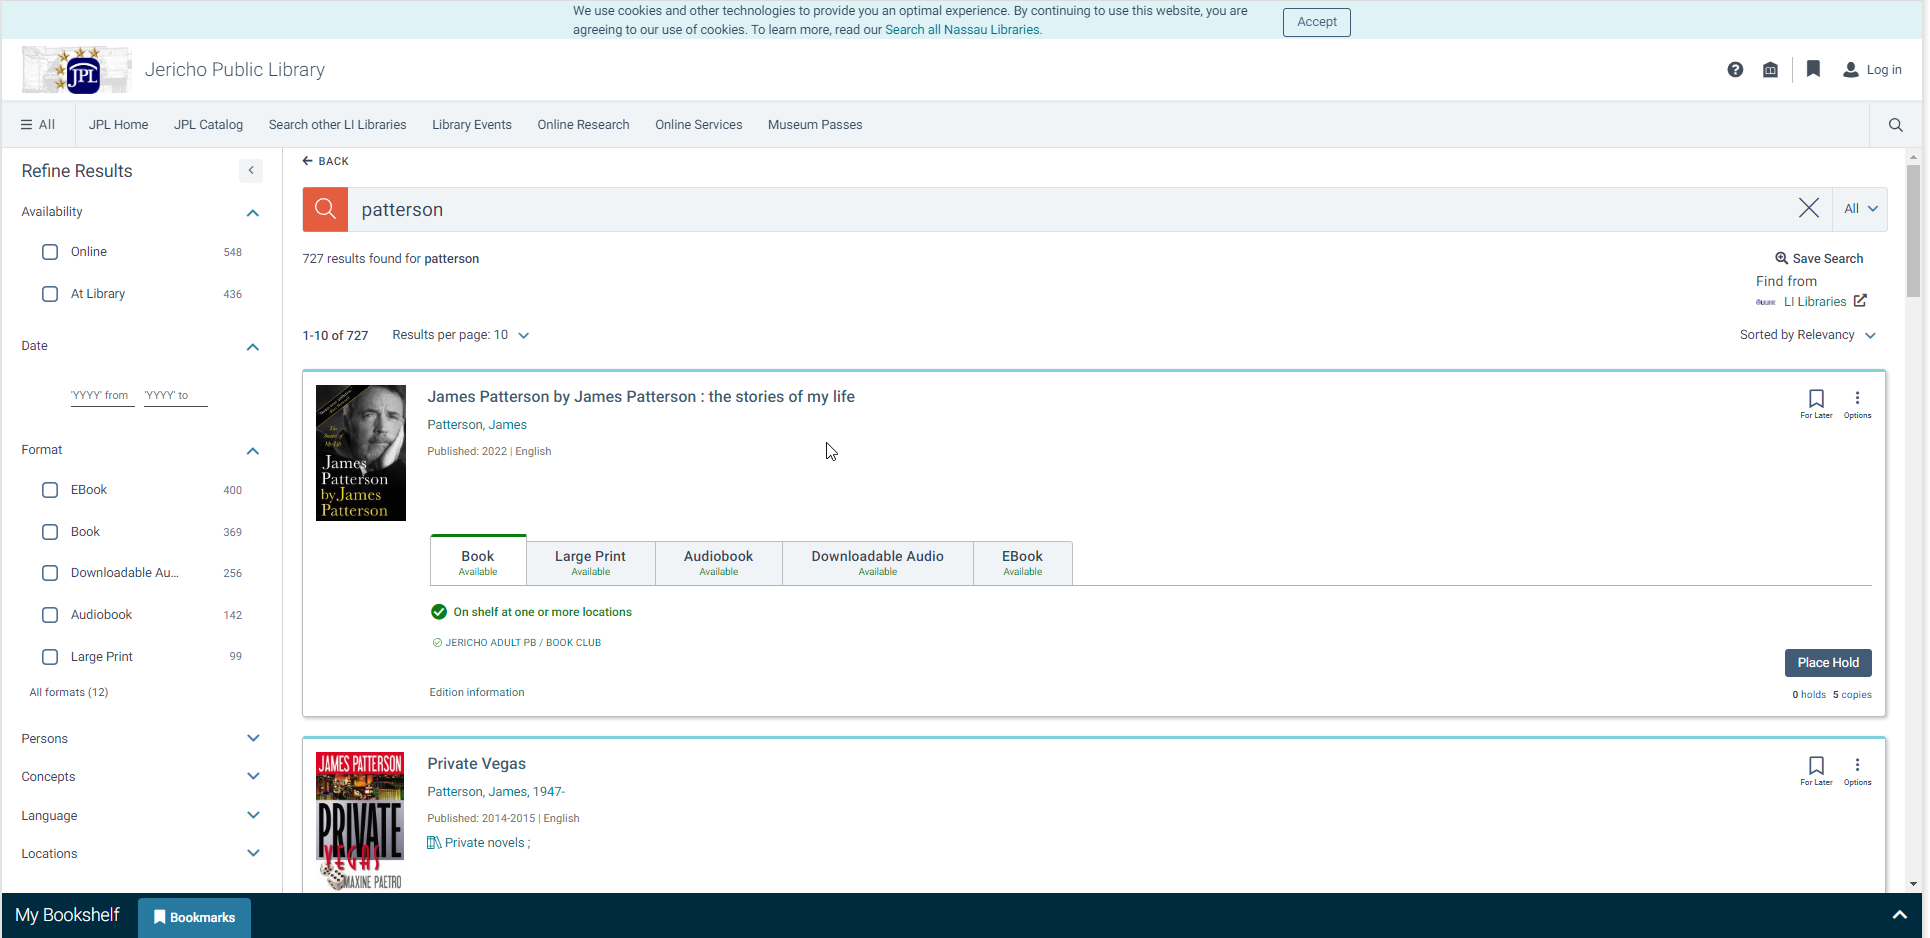Click the library info building icon

(1770, 70)
